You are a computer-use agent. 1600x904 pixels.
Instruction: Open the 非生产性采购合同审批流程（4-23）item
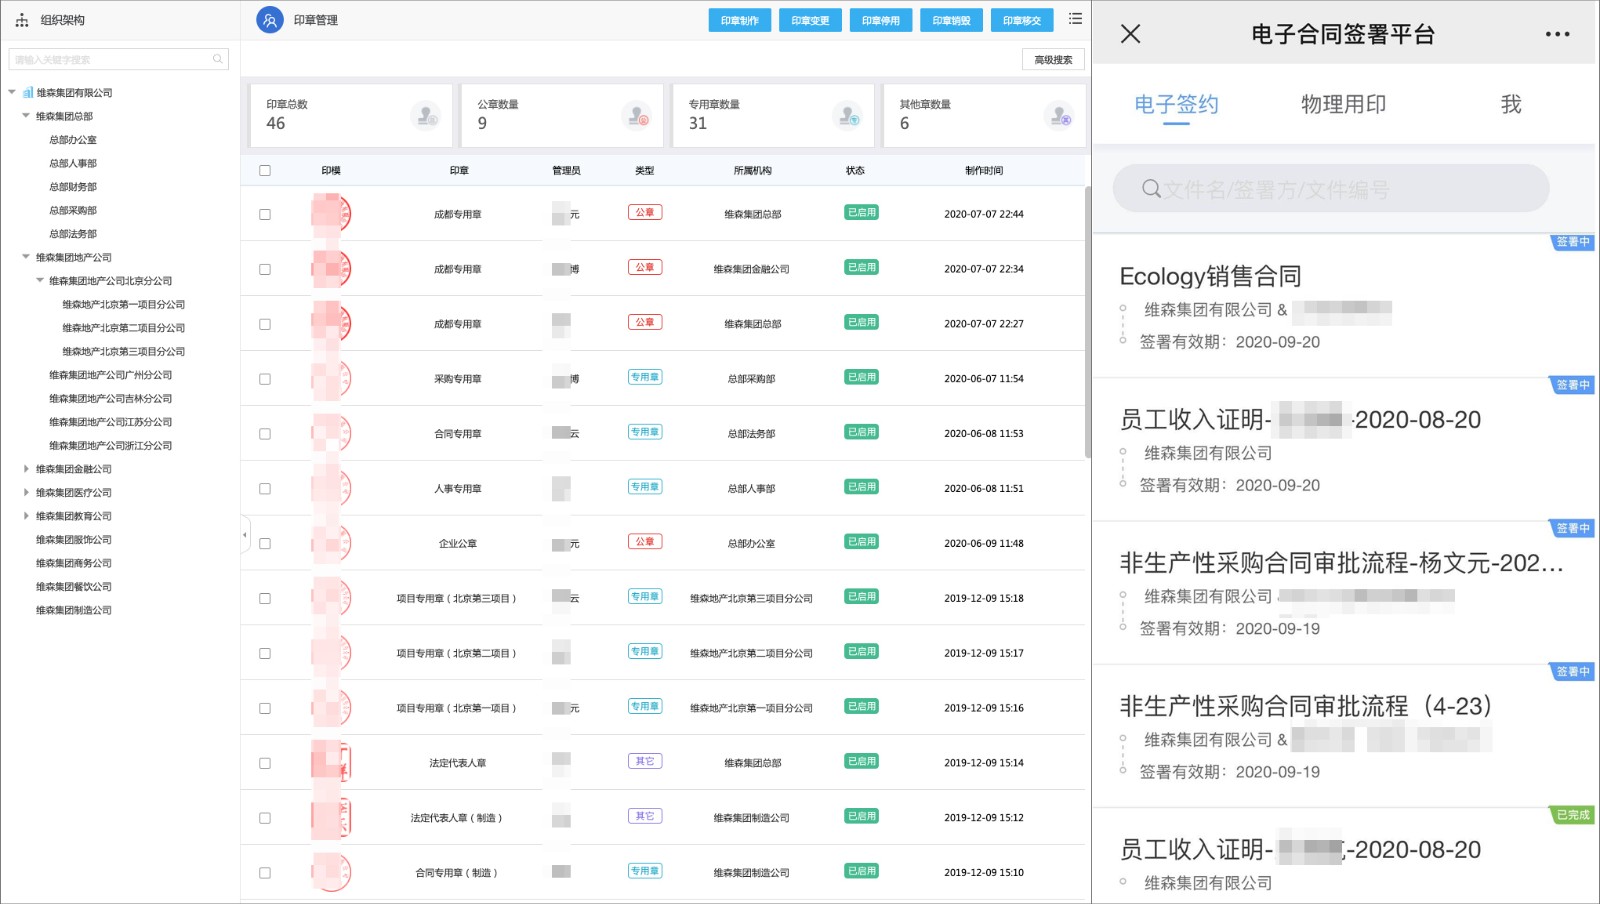[1344, 736]
